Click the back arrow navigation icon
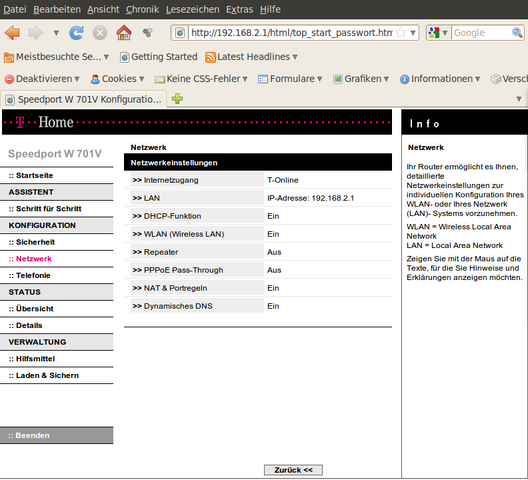Image resolution: width=528 pixels, height=480 pixels. point(12,33)
